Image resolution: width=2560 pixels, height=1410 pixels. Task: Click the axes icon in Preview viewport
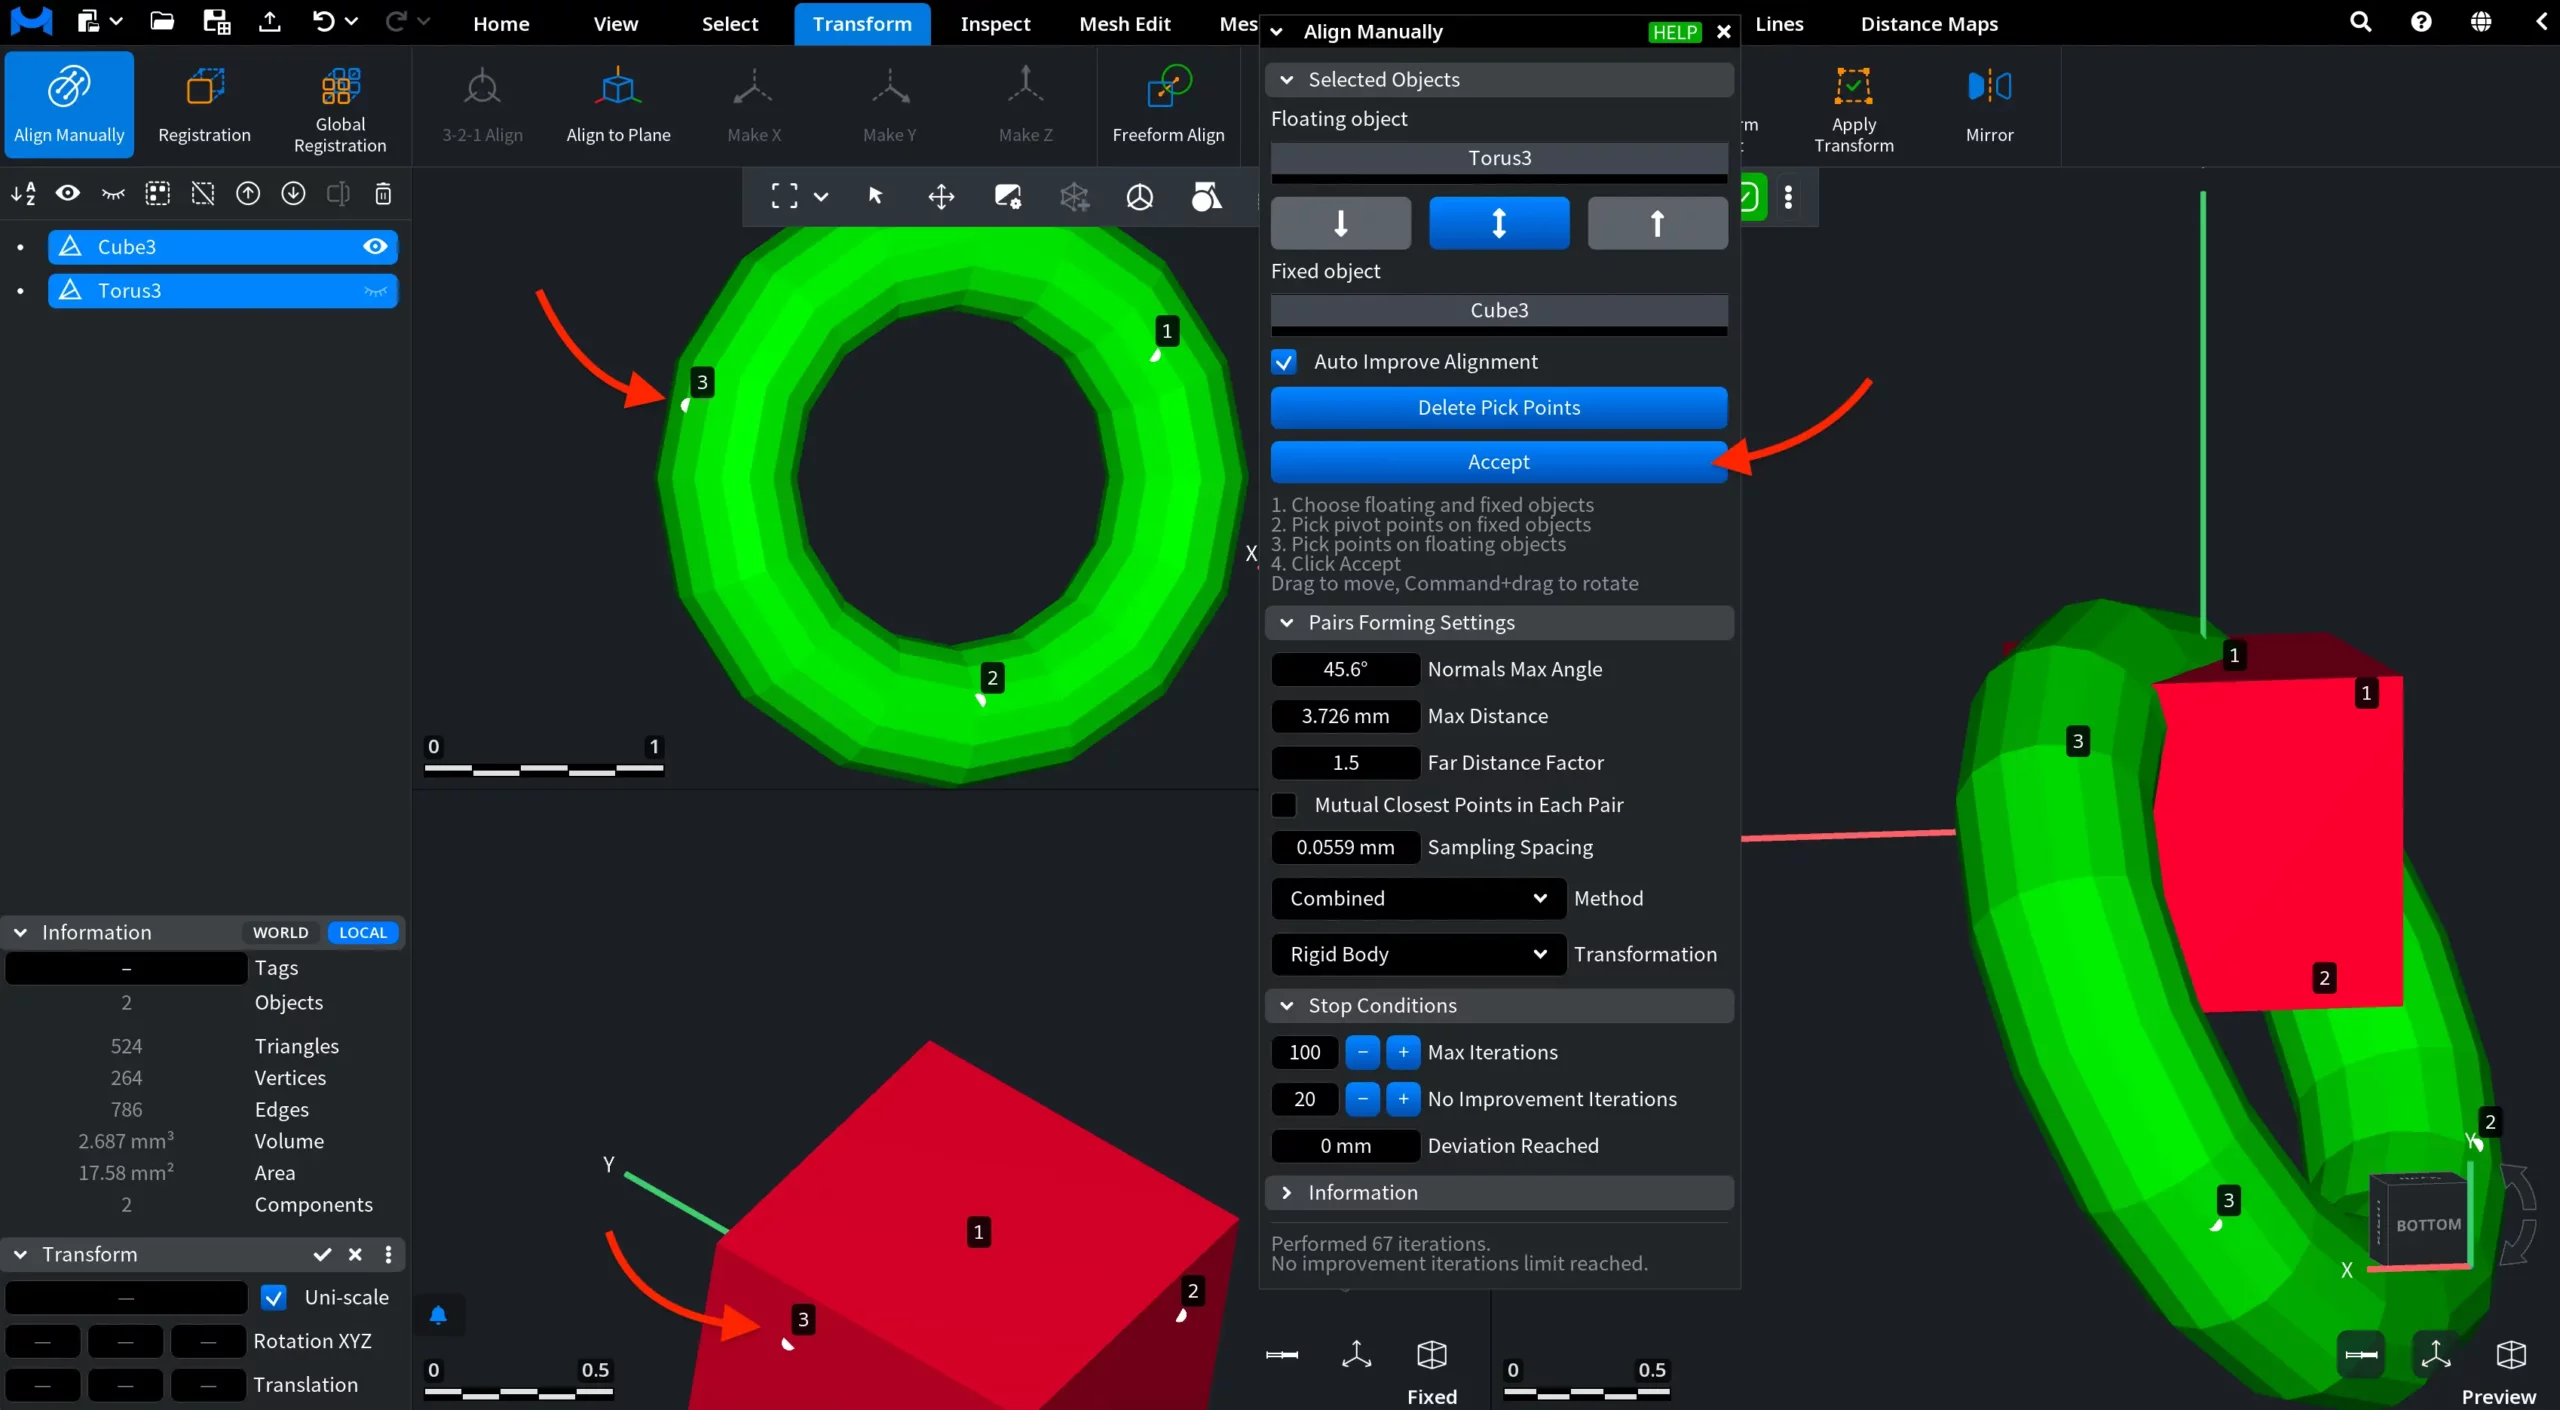click(2436, 1354)
